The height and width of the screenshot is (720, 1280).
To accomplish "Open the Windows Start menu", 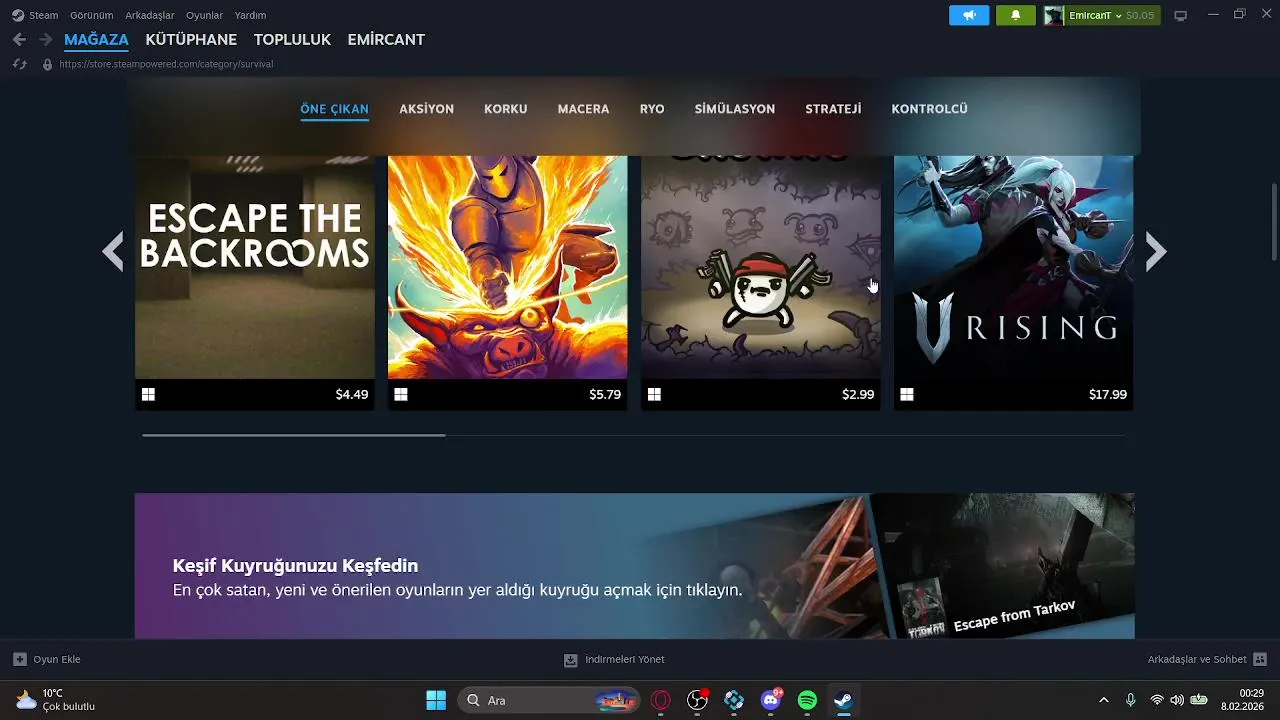I will 436,701.
